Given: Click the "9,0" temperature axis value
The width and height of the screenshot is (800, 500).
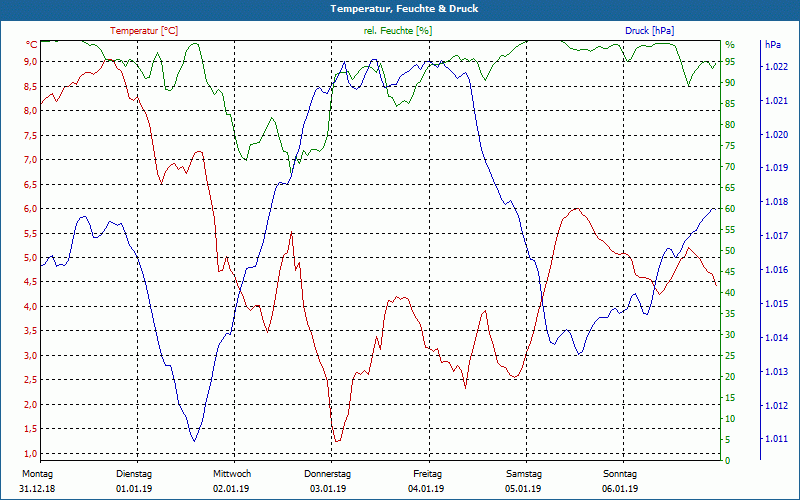Looking at the screenshot, I should pyautogui.click(x=31, y=62).
